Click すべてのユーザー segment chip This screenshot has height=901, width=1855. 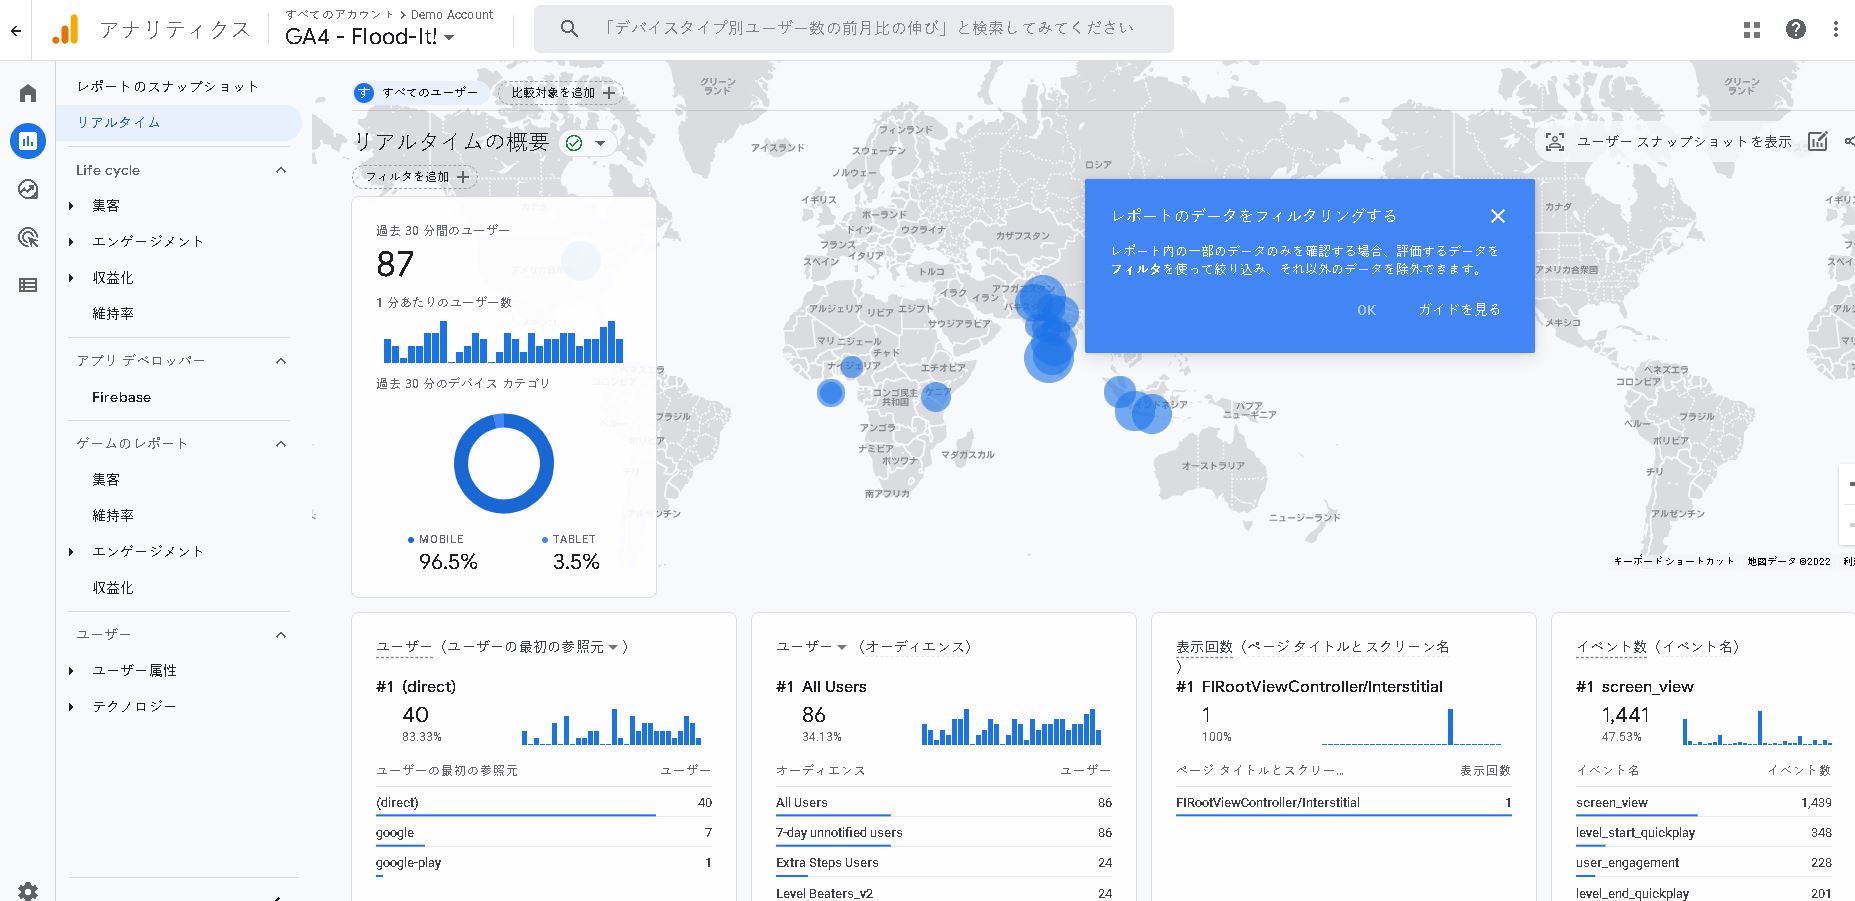click(421, 92)
